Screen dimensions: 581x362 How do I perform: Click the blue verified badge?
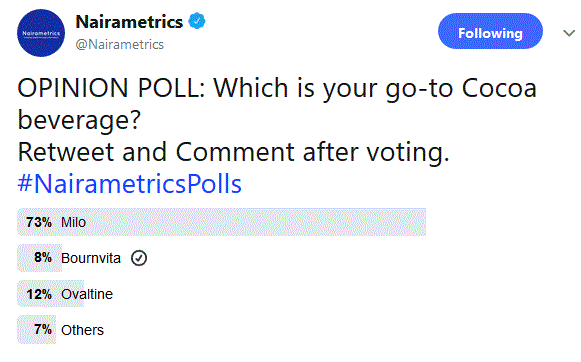197,21
